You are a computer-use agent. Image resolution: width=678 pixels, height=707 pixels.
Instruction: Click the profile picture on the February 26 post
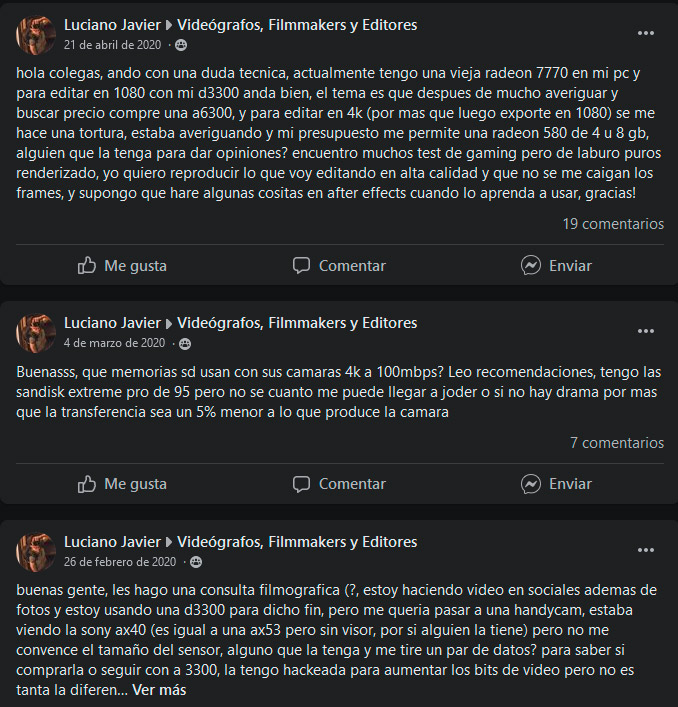pyautogui.click(x=36, y=552)
